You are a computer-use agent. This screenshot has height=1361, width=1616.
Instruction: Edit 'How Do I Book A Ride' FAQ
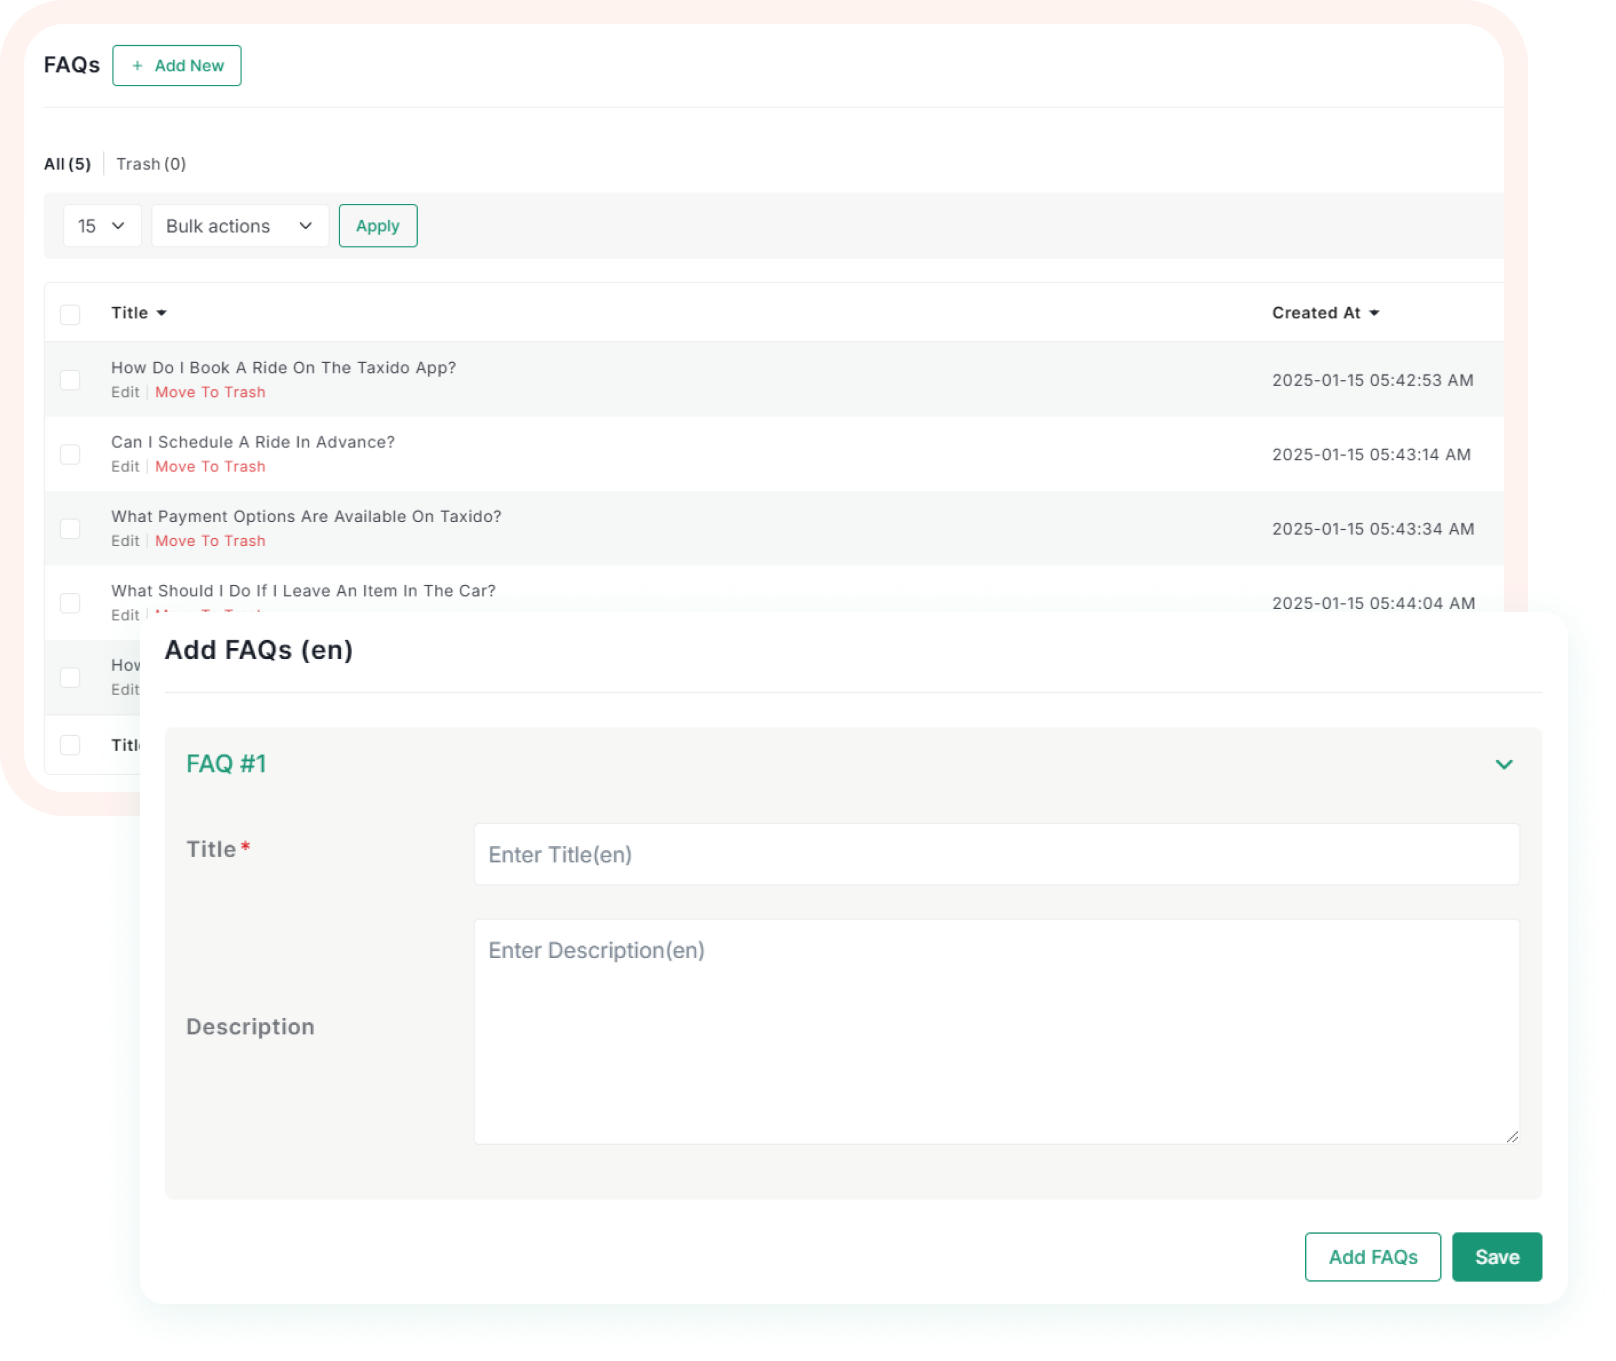point(125,393)
